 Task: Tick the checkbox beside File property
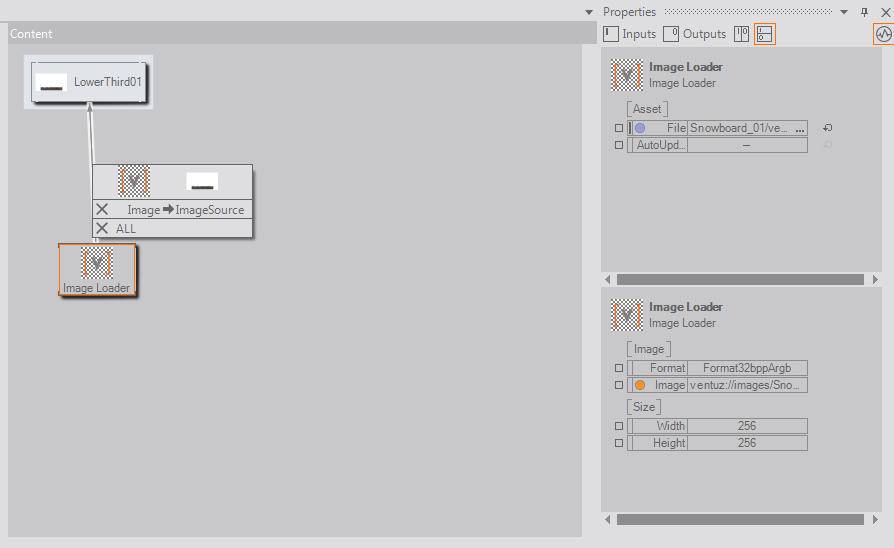[618, 128]
